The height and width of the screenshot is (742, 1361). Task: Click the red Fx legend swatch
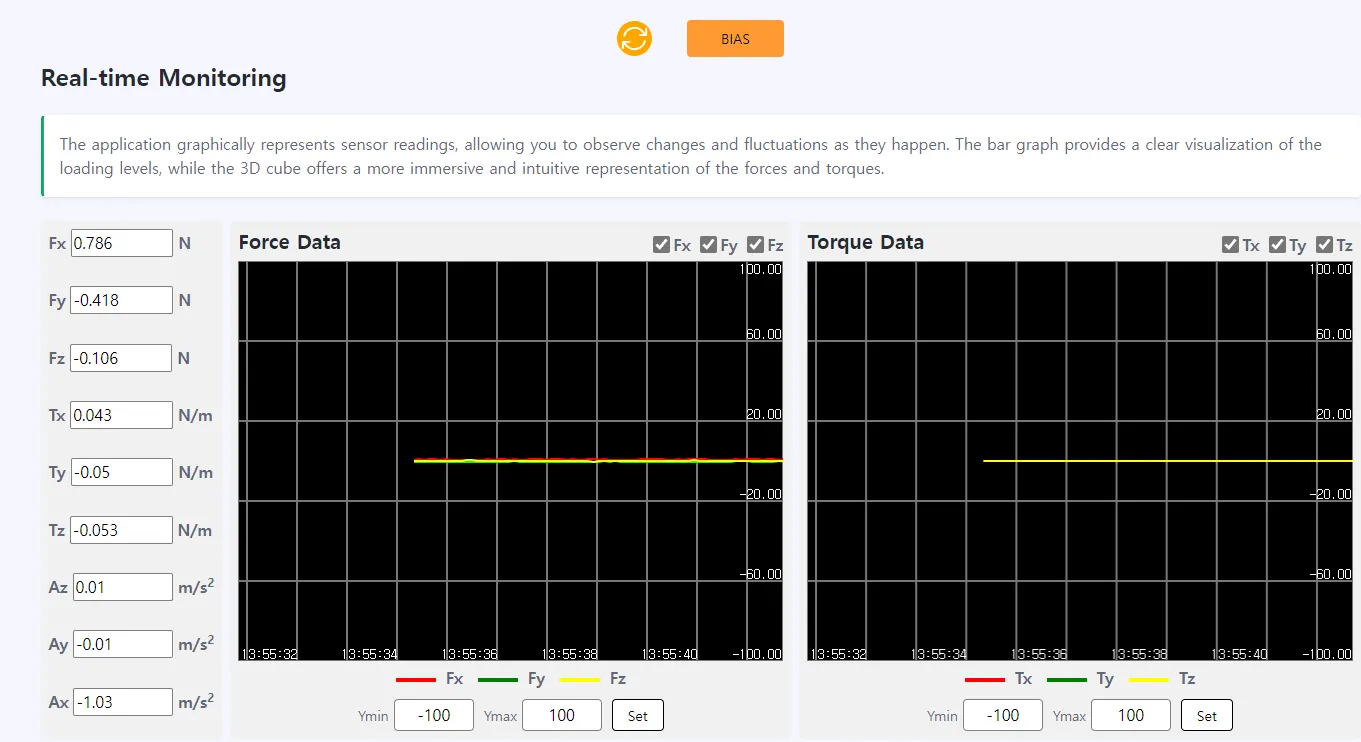pyautogui.click(x=416, y=680)
